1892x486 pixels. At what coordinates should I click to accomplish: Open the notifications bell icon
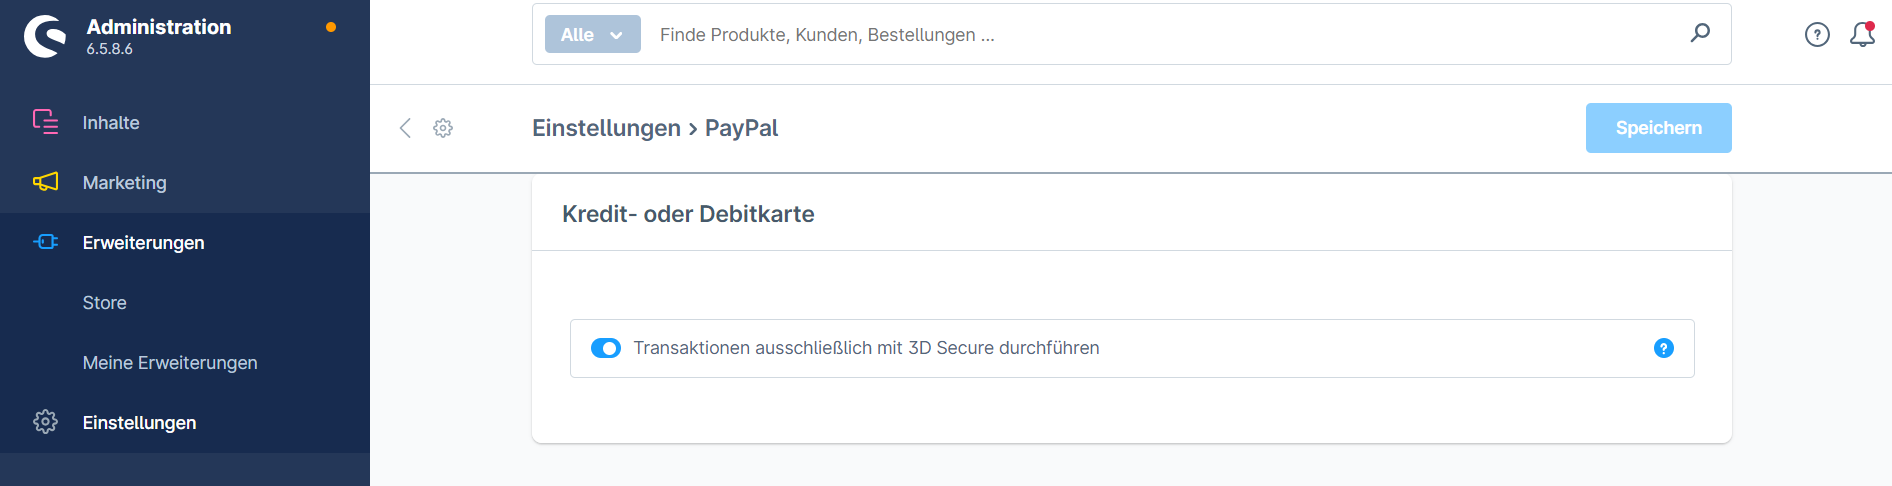coord(1862,35)
